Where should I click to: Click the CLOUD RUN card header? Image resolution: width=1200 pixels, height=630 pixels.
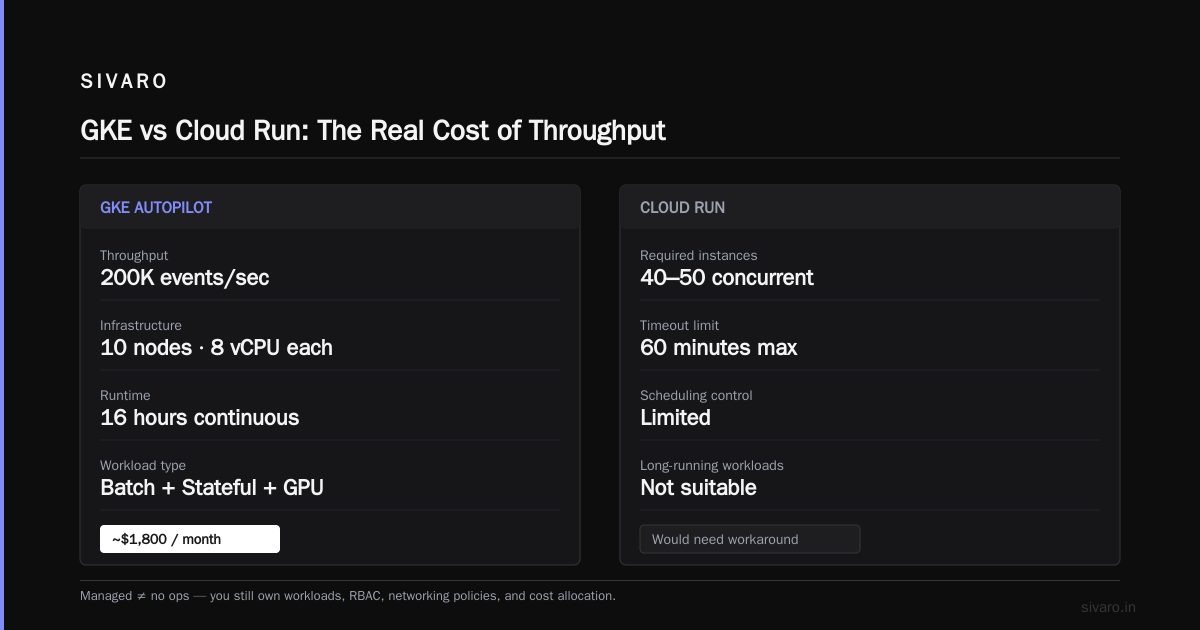(x=870, y=207)
